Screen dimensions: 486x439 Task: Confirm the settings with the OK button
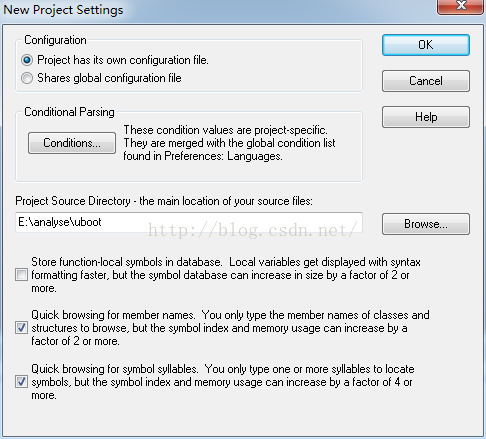click(x=426, y=45)
